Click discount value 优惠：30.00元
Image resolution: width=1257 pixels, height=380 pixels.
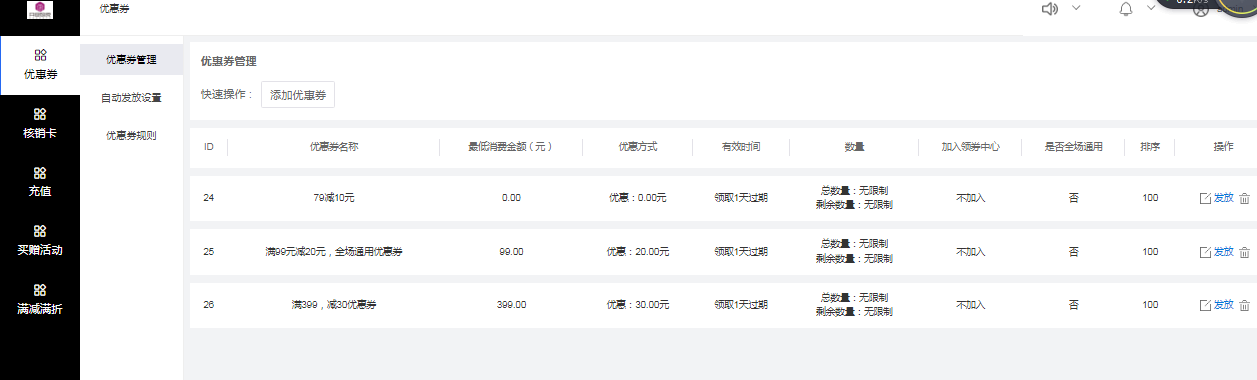tap(638, 305)
